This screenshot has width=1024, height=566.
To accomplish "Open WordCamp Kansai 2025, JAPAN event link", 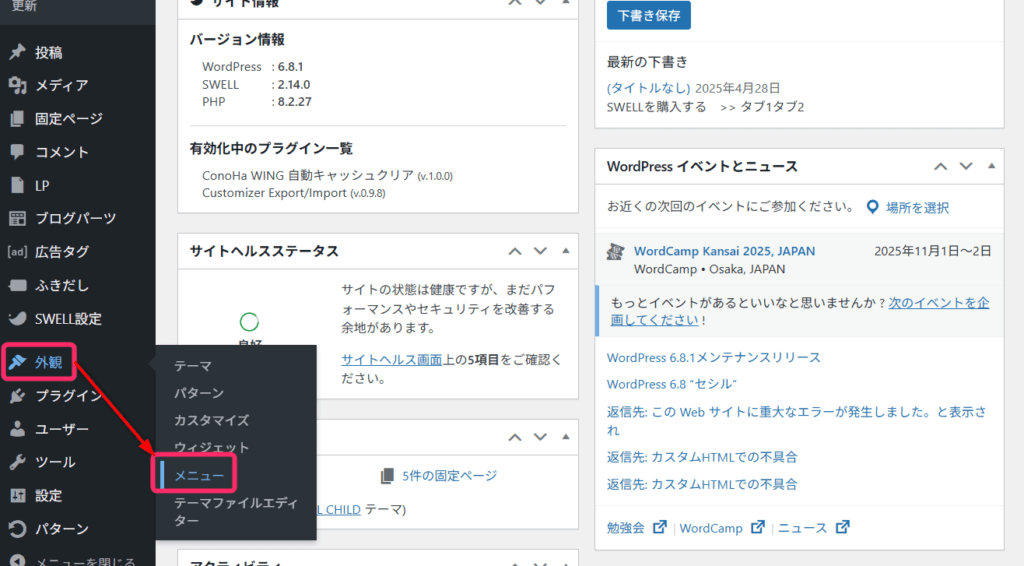I will click(724, 251).
